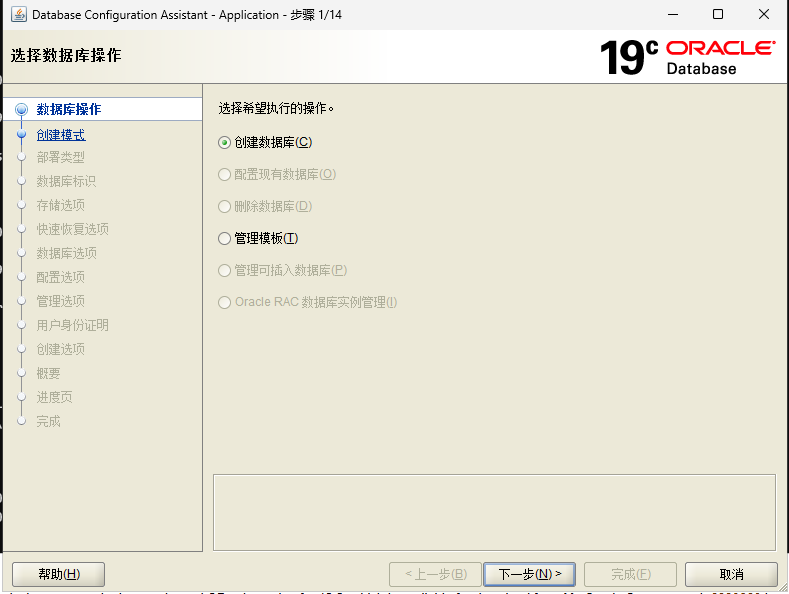
Task: Click the 配置选项 step in sidebar
Action: pyautogui.click(x=60, y=277)
